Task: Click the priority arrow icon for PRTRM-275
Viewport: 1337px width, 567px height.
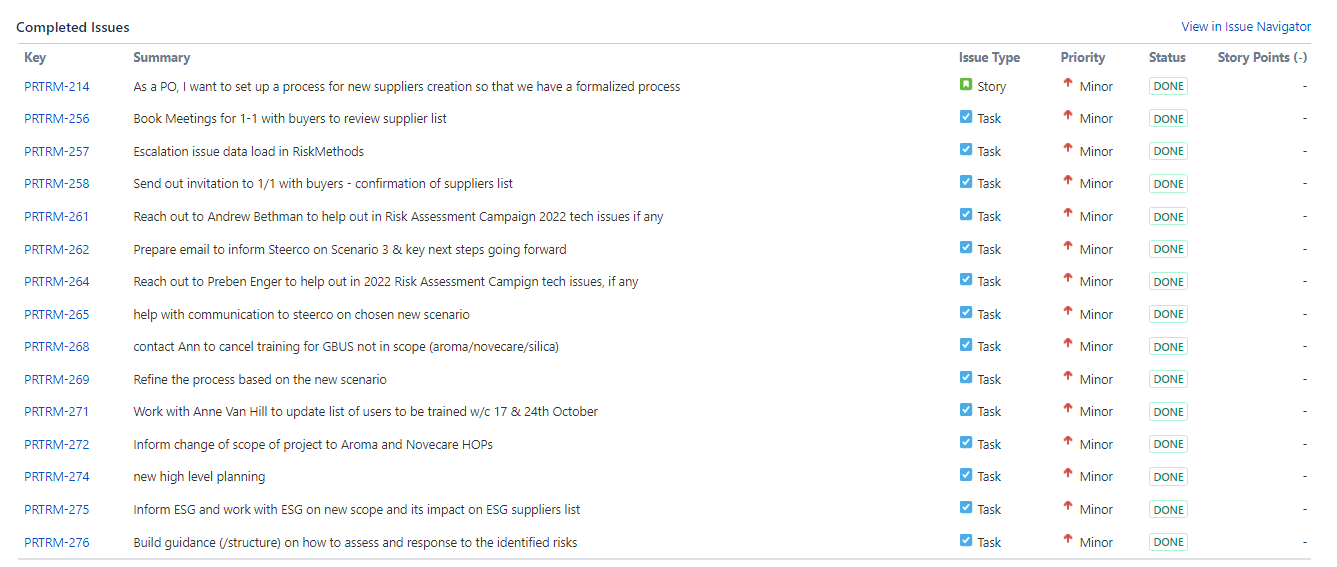Action: (1068, 507)
